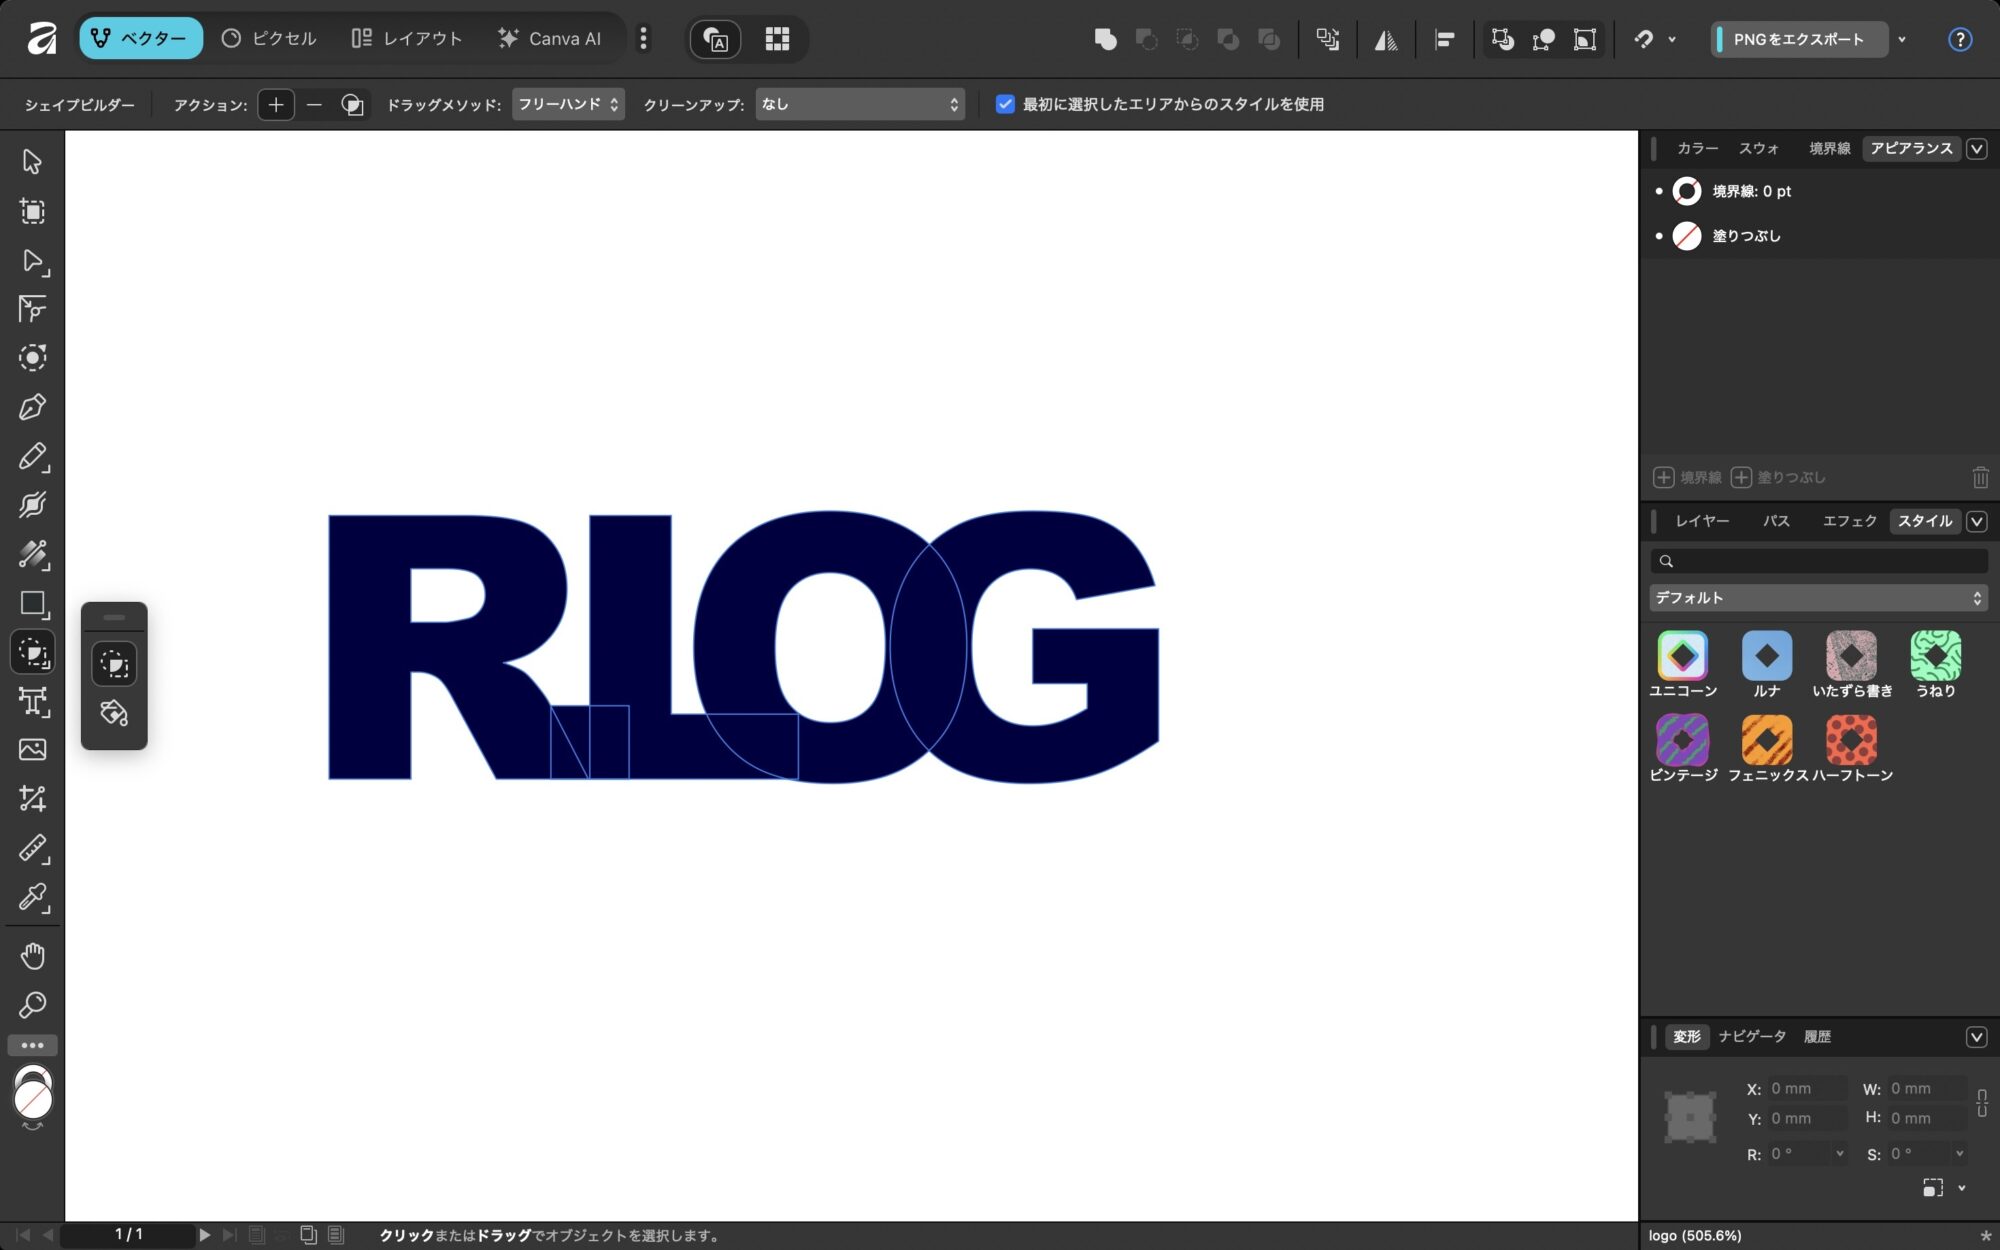Switch to the ピクセル persona tab
Viewport: 2000px width, 1250px height.
269,39
